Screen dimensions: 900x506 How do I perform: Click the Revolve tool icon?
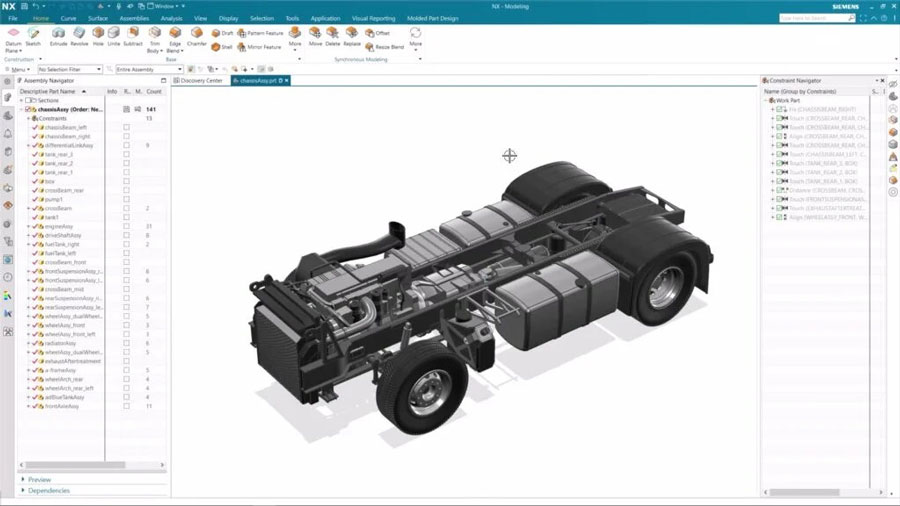tap(79, 34)
